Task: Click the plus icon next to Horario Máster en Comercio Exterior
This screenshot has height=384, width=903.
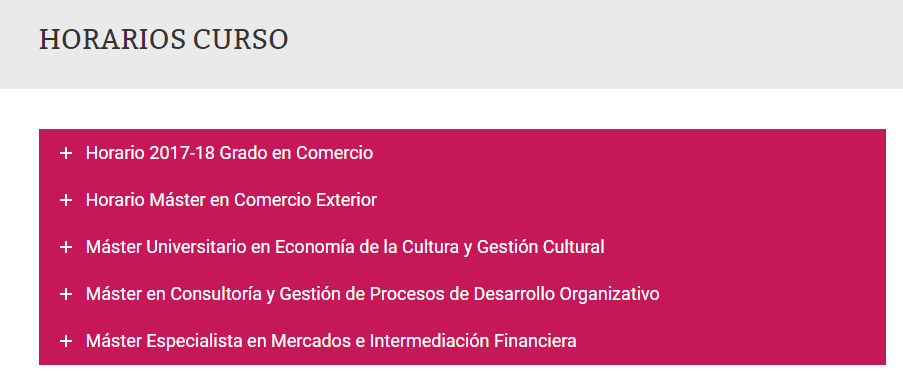Action: (66, 200)
